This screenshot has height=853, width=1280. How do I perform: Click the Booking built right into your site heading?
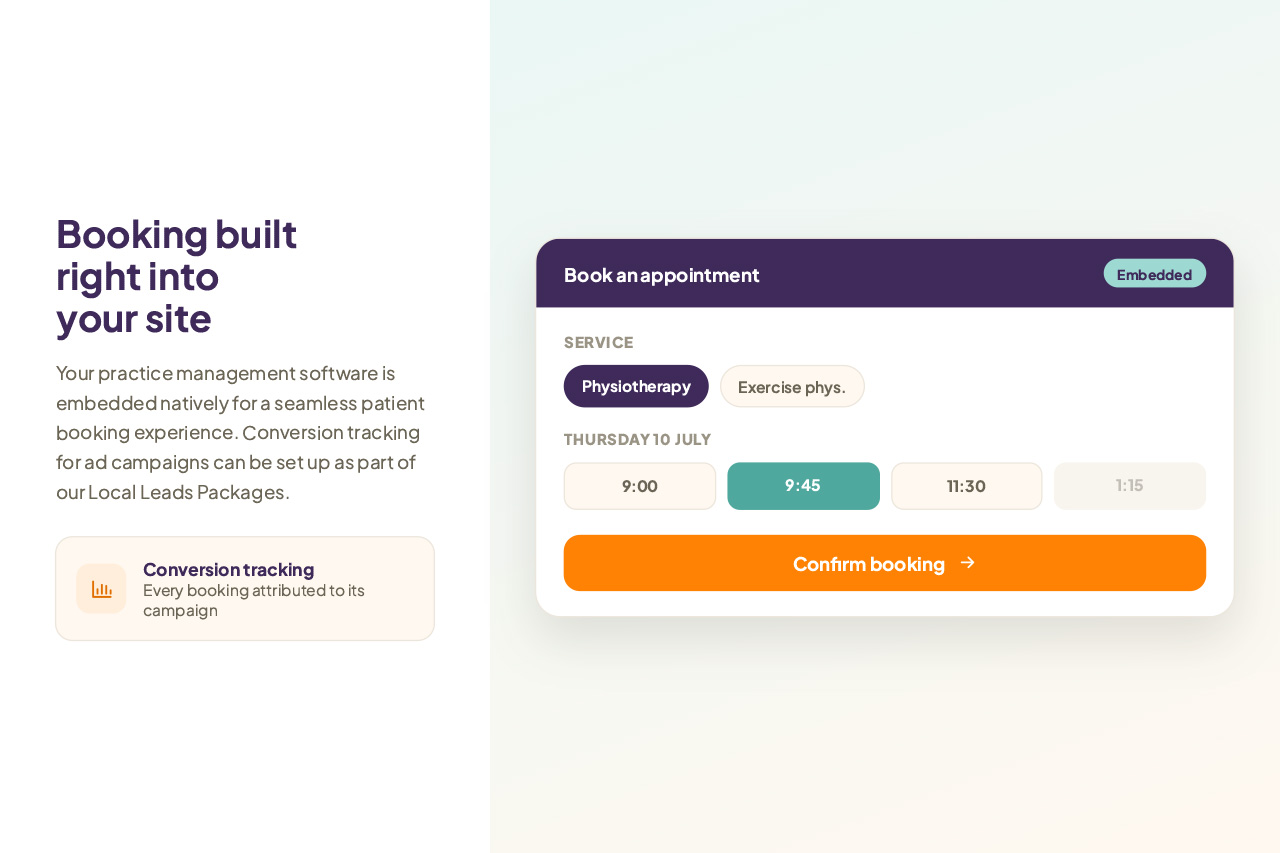point(177,275)
